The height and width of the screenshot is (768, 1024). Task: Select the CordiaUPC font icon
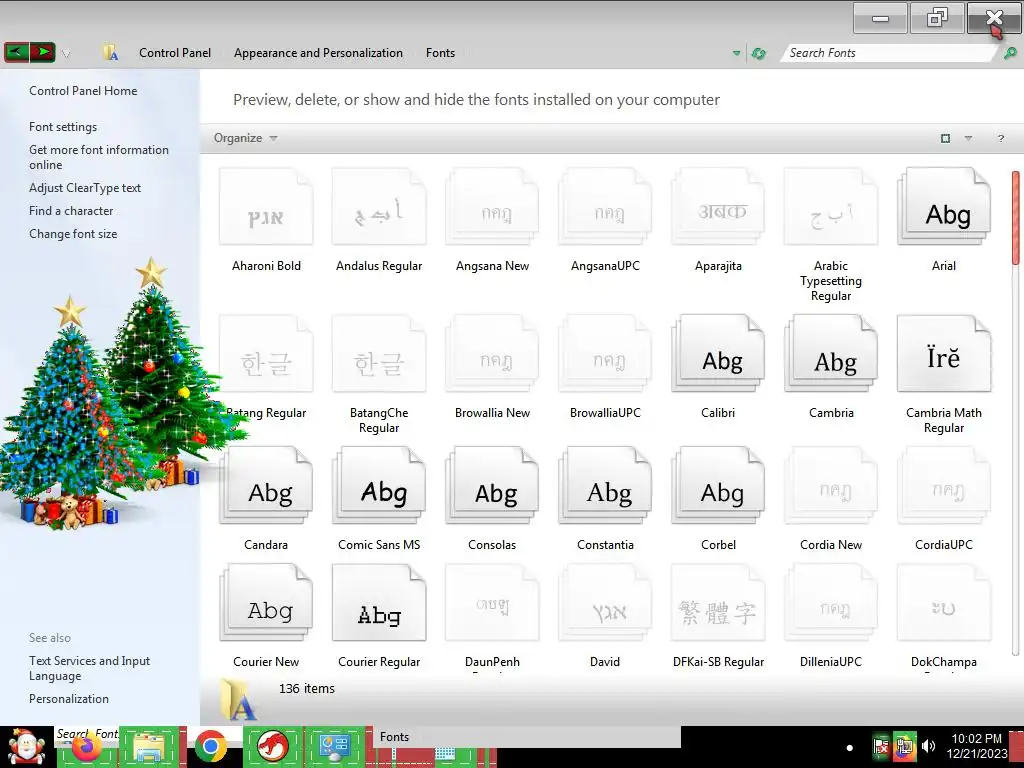coord(944,485)
